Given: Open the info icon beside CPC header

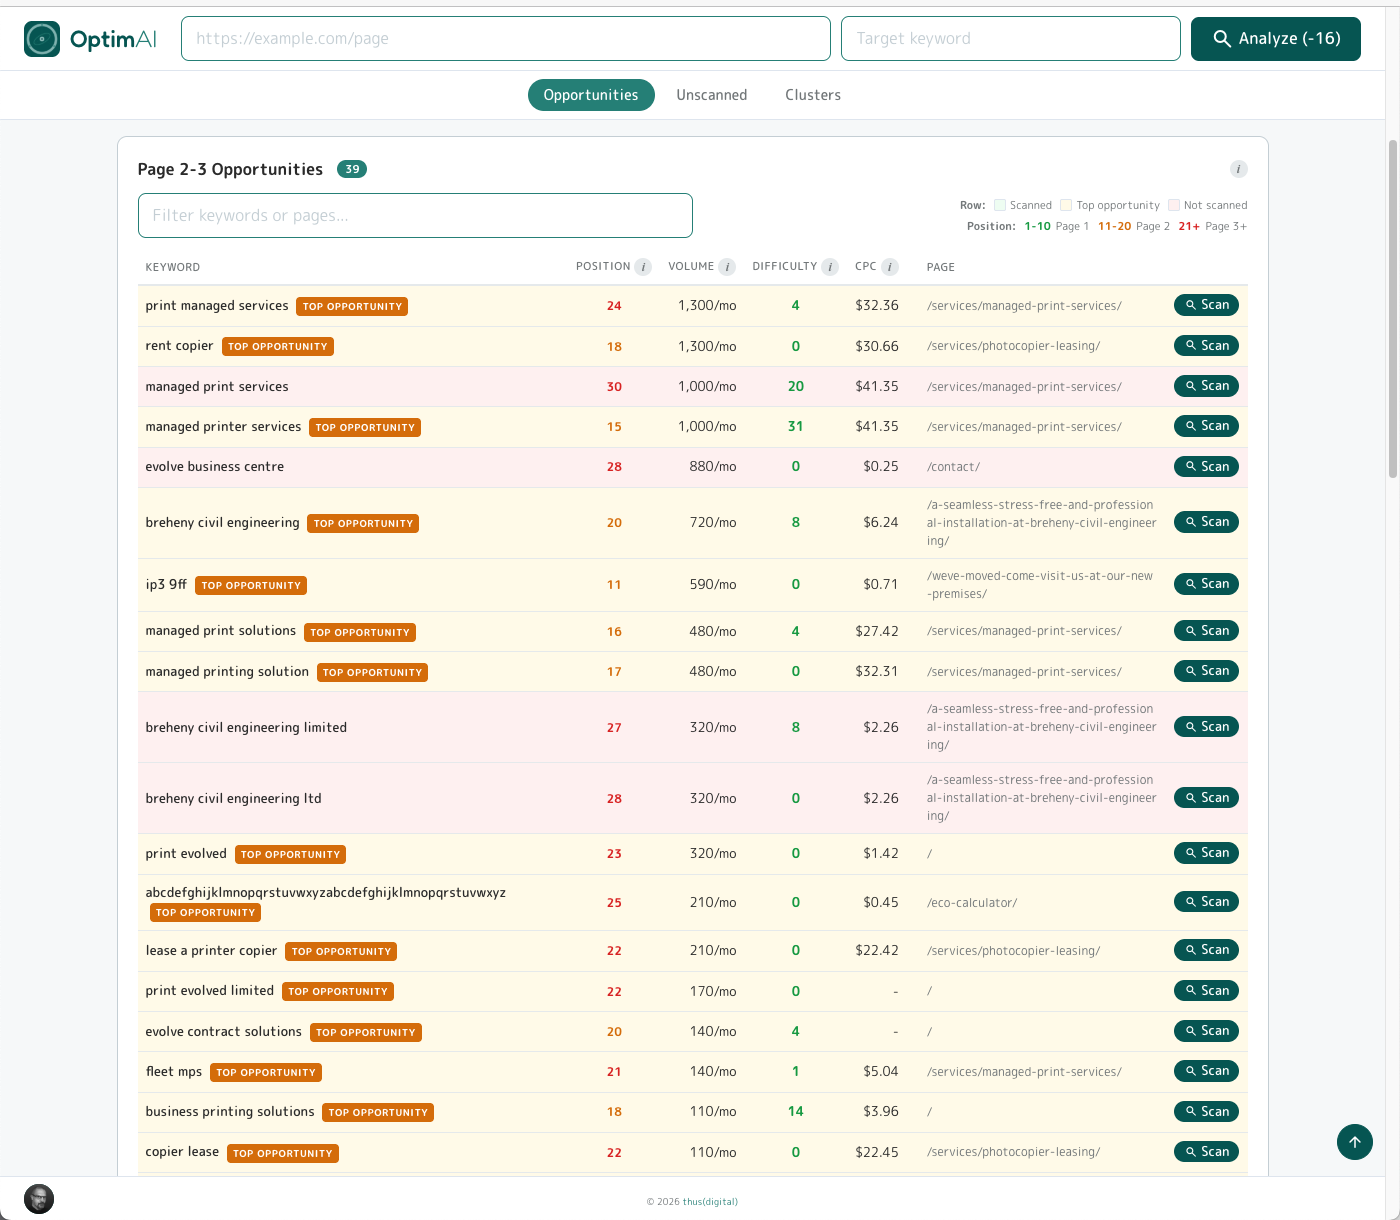Looking at the screenshot, I should click(x=890, y=267).
